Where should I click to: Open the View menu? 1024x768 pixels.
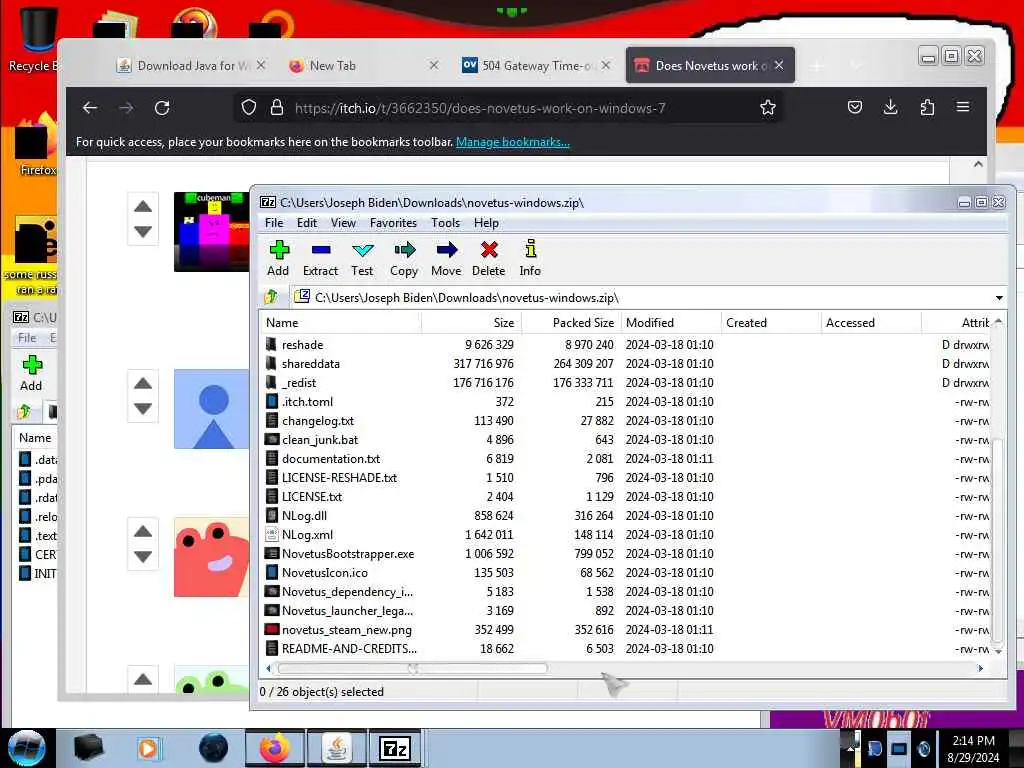[343, 223]
